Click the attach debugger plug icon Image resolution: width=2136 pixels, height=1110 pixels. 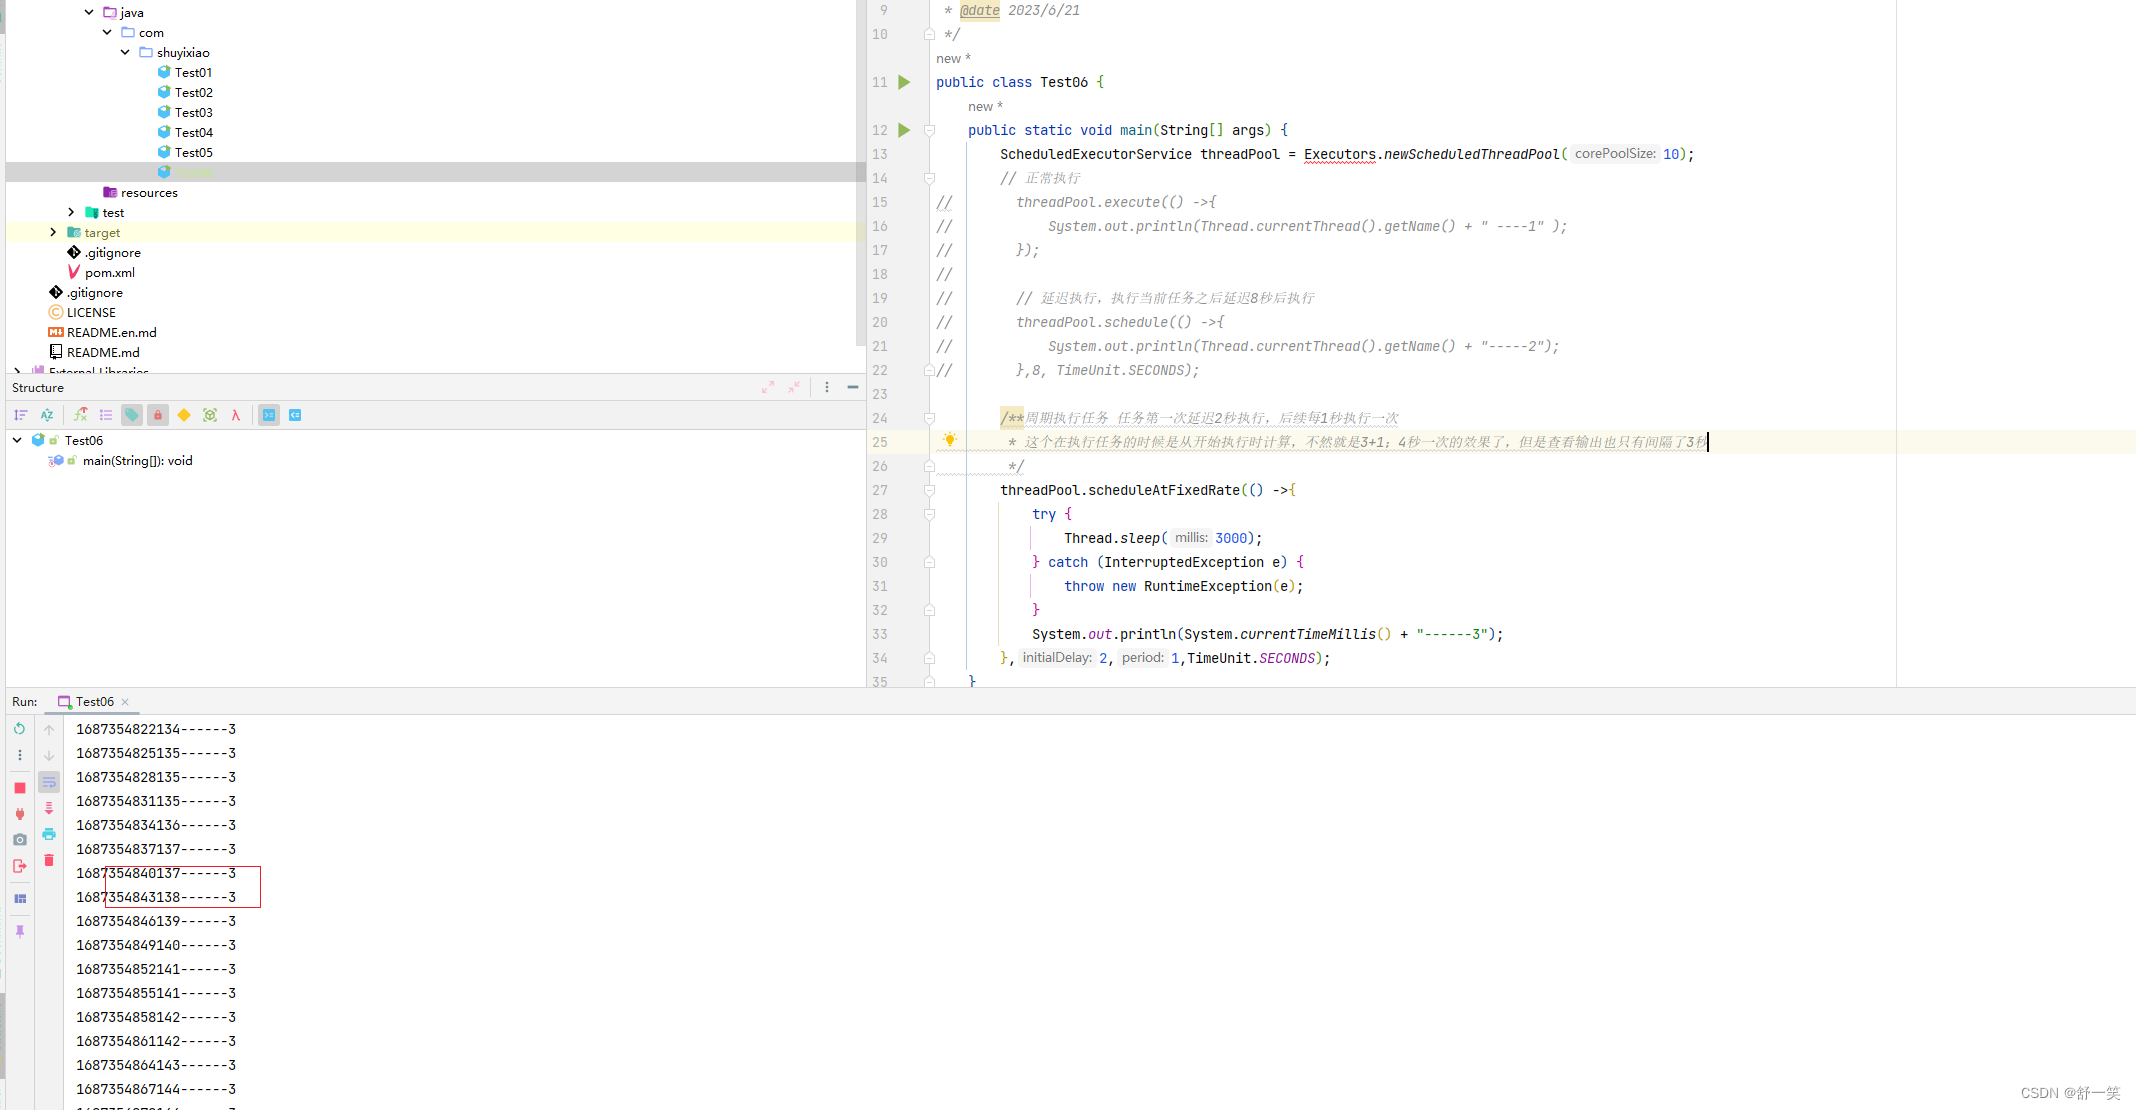click(19, 814)
